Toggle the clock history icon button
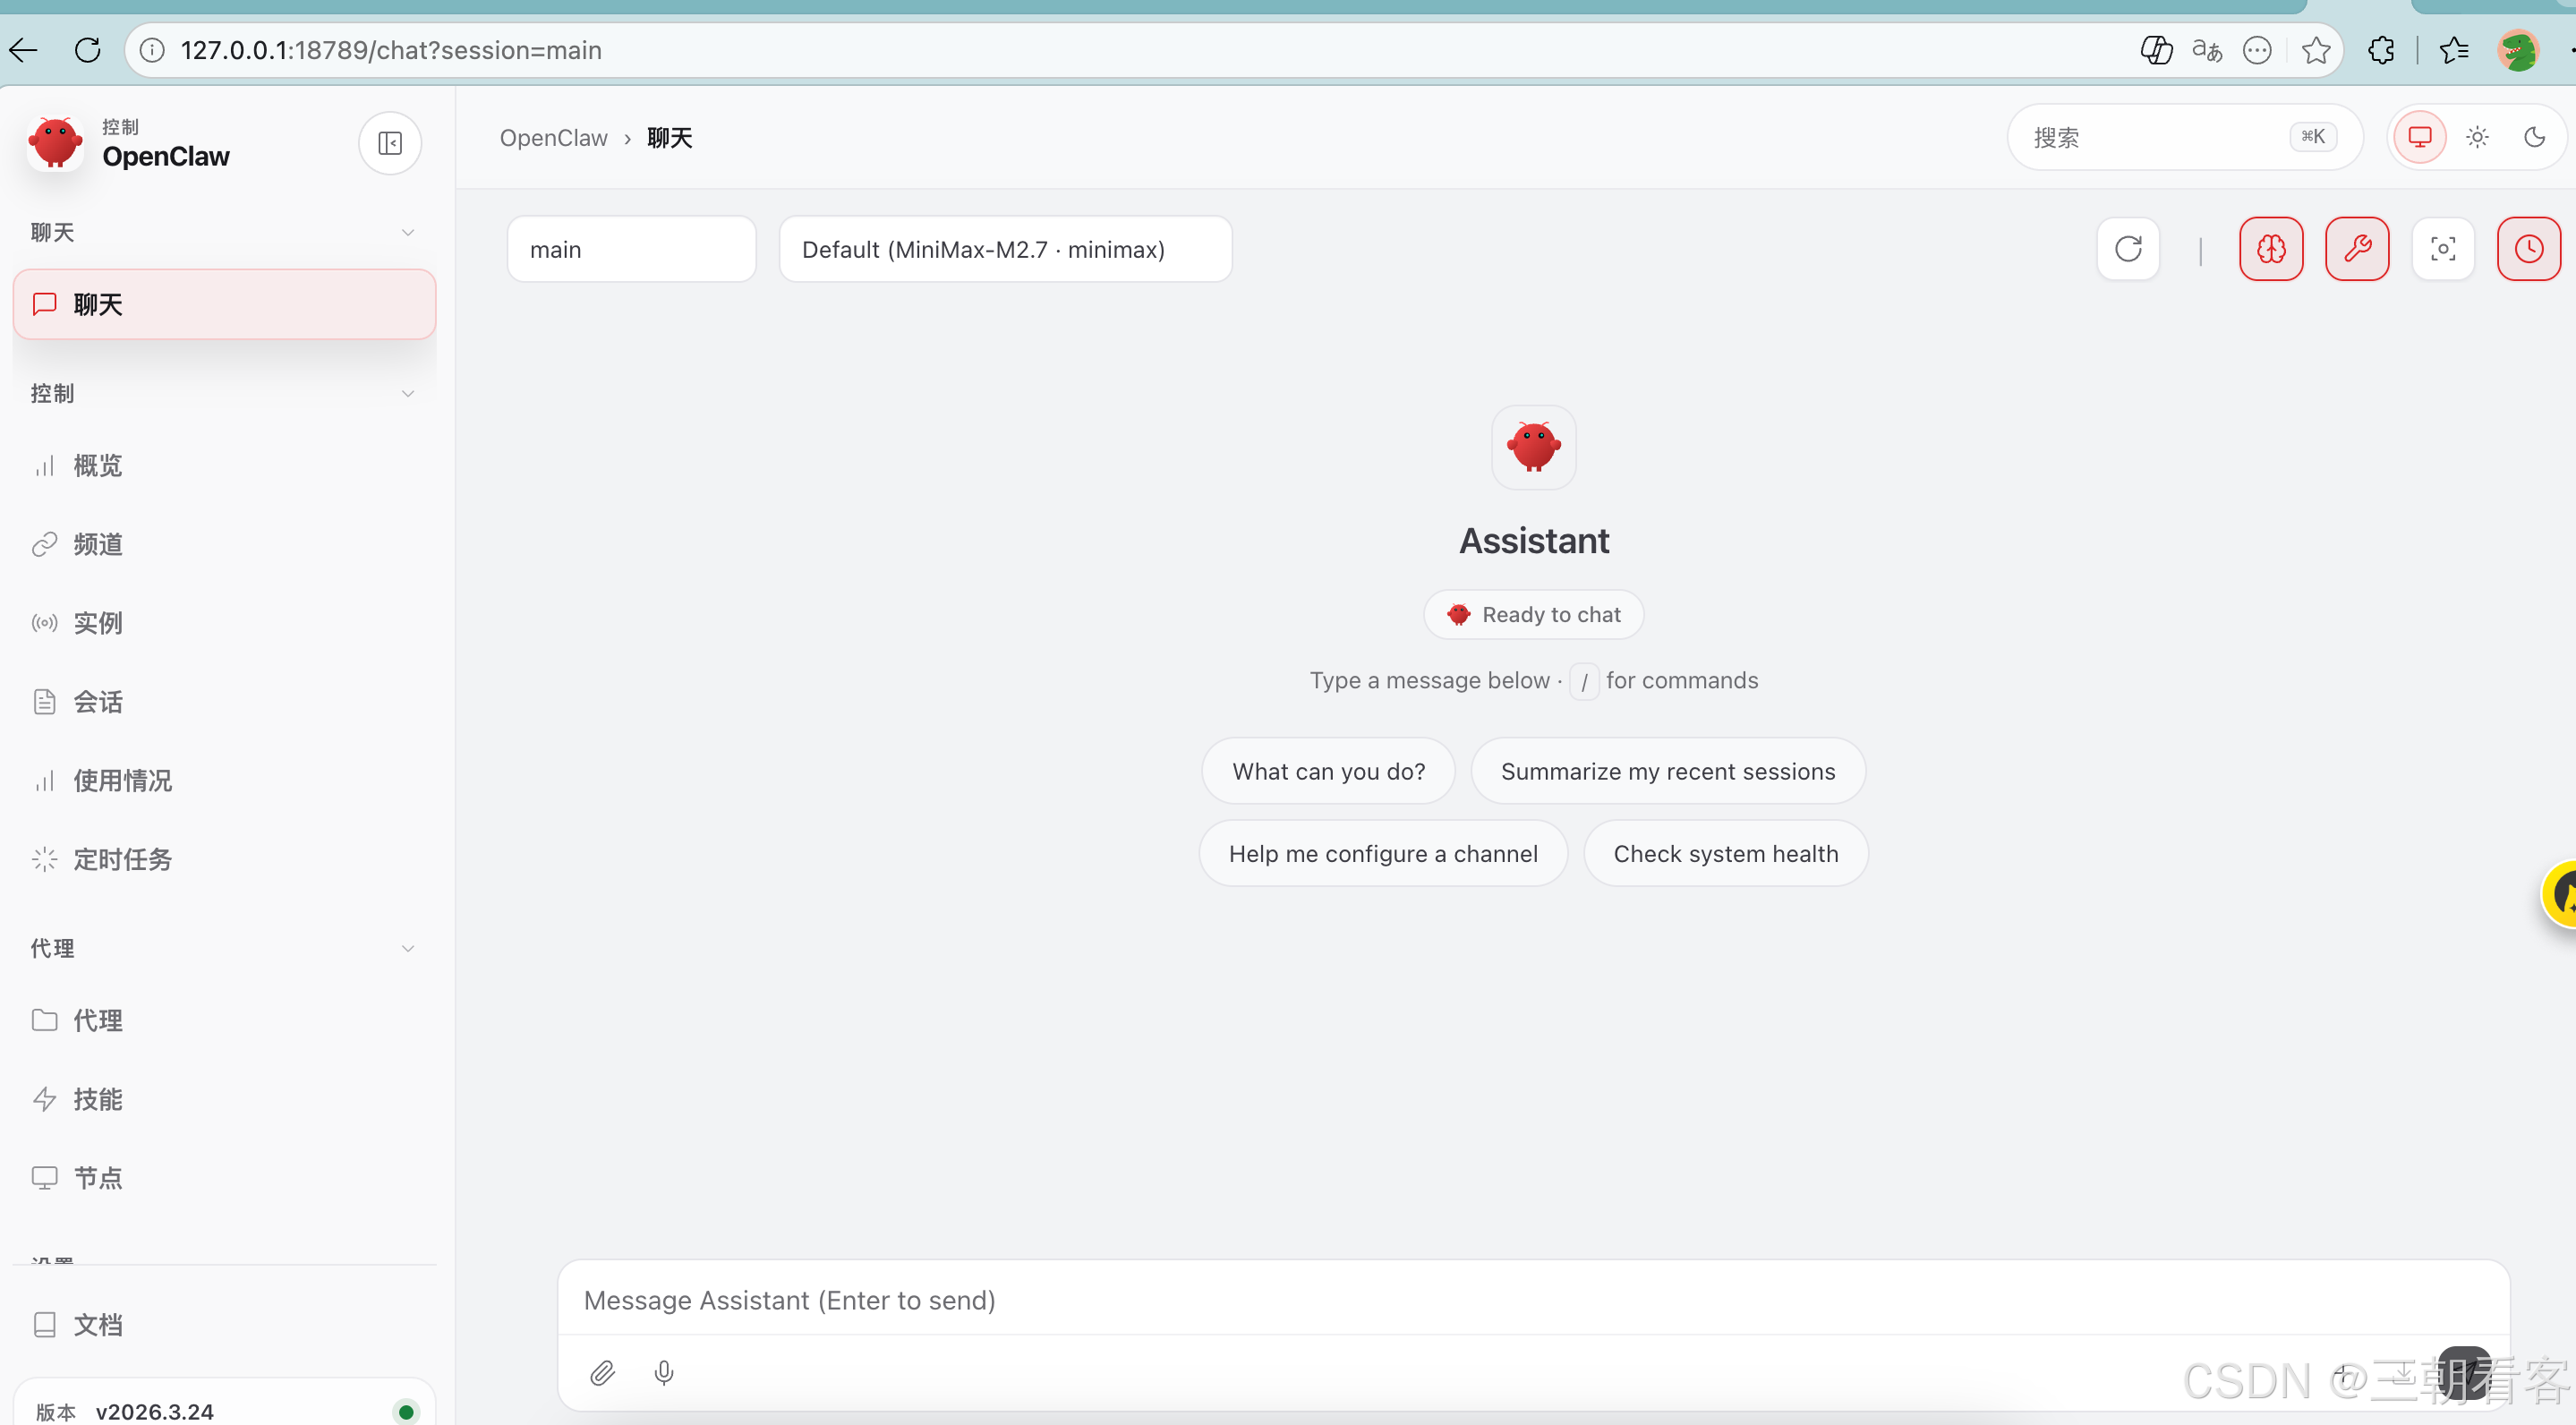The image size is (2576, 1425). (x=2529, y=249)
